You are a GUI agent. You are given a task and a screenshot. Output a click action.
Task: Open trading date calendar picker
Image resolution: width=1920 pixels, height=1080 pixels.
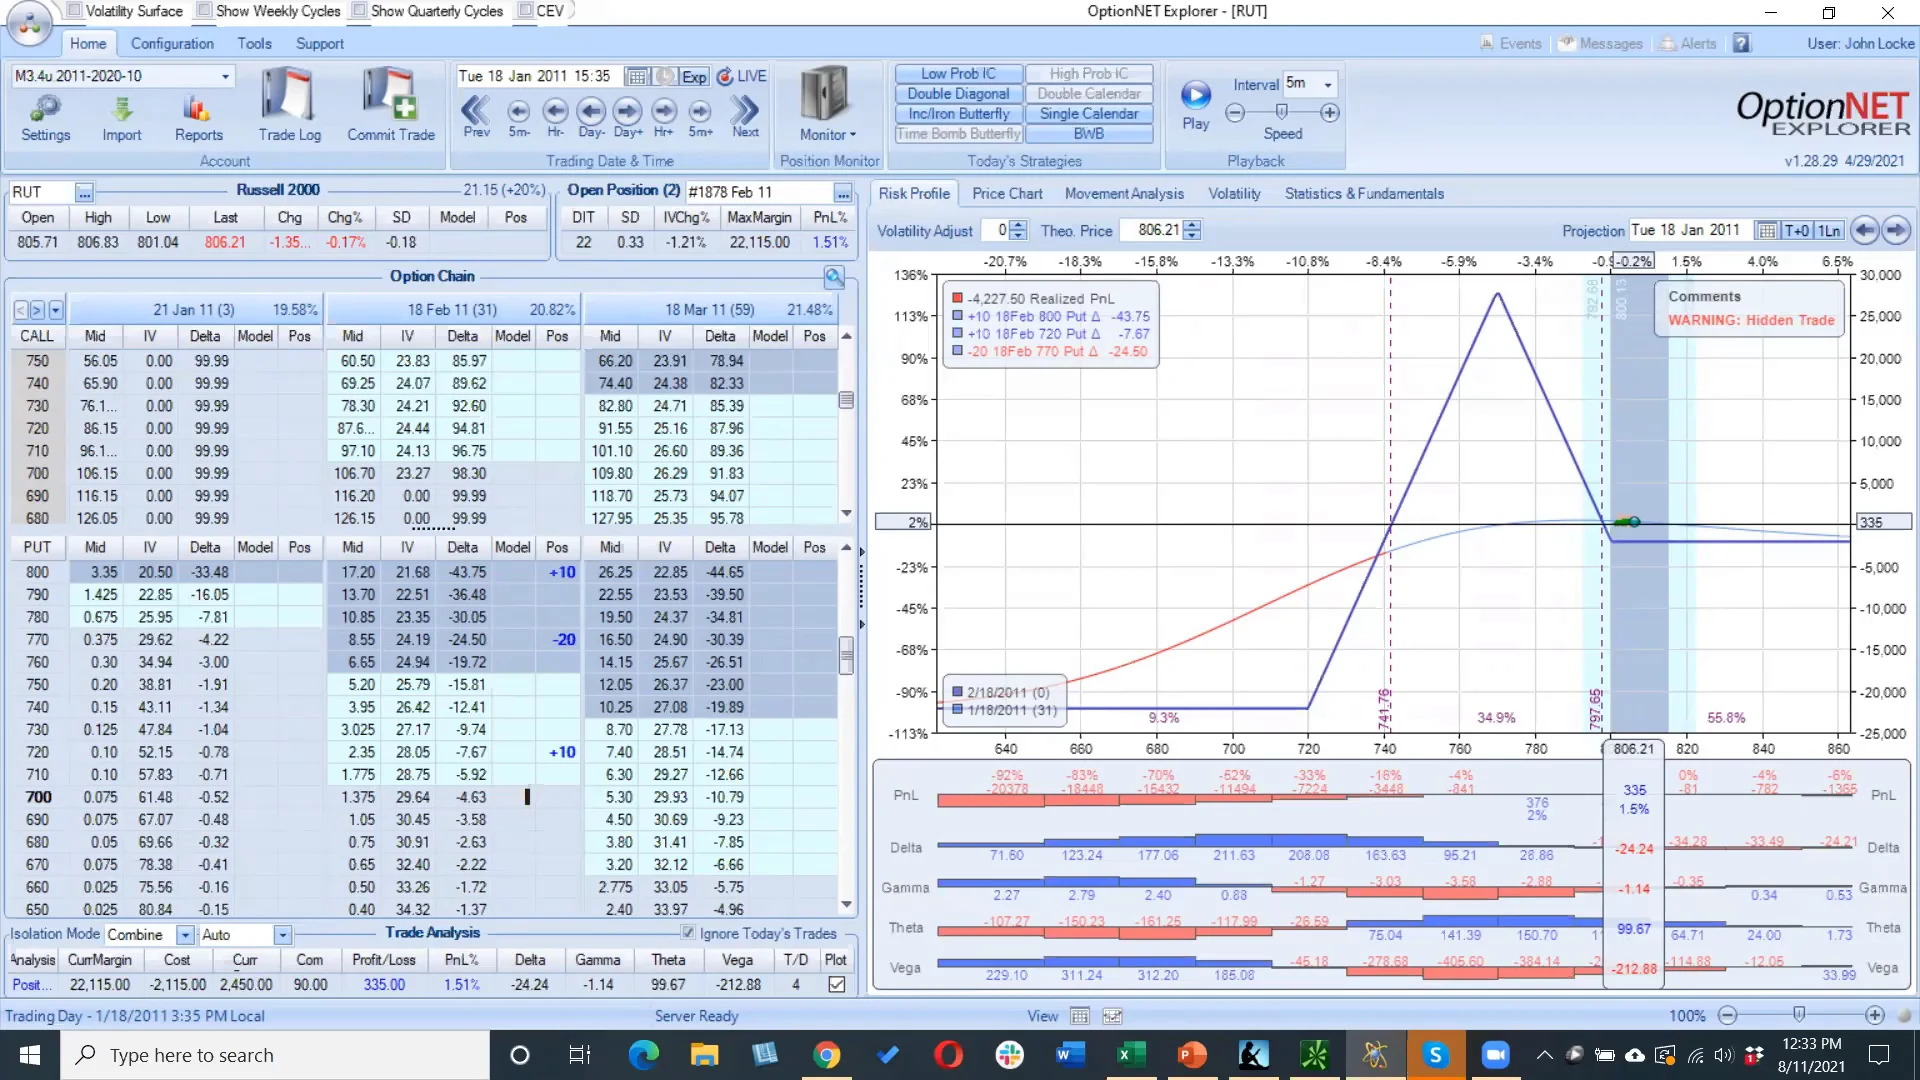(x=636, y=76)
